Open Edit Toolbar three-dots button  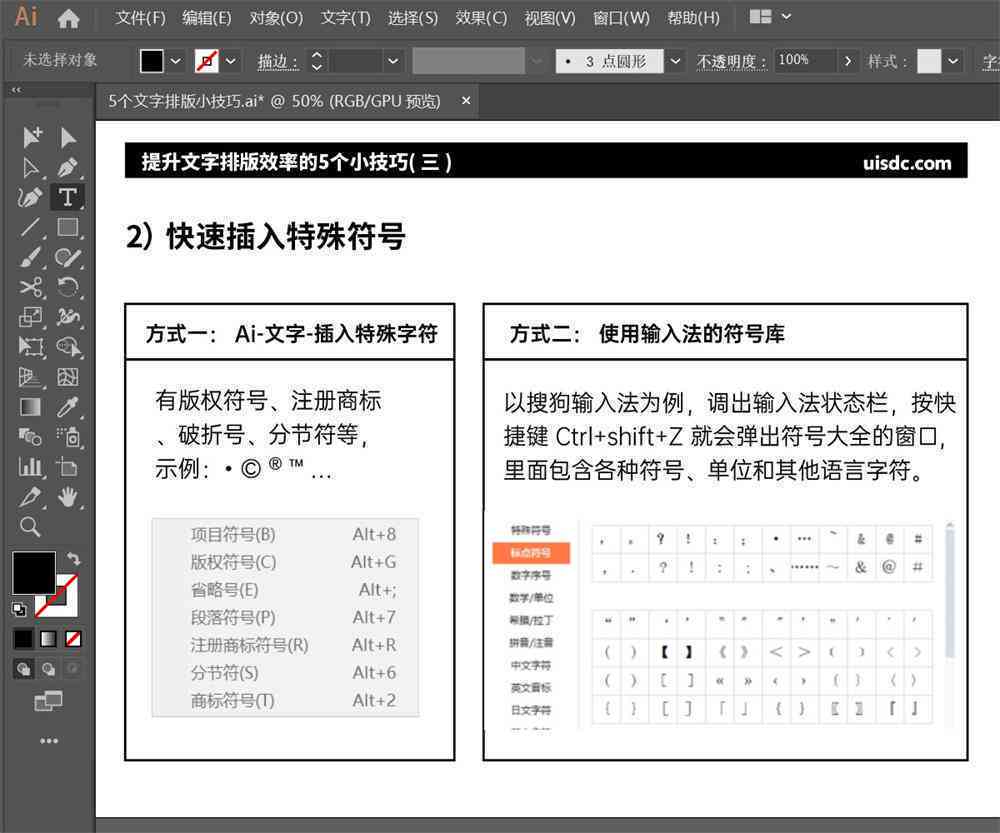(x=49, y=741)
